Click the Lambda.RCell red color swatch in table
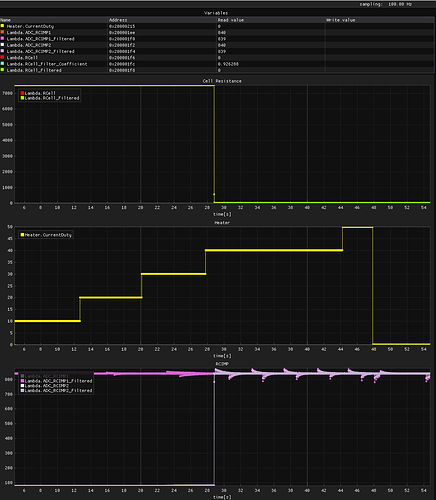This screenshot has width=436, height=500. pos(2,57)
